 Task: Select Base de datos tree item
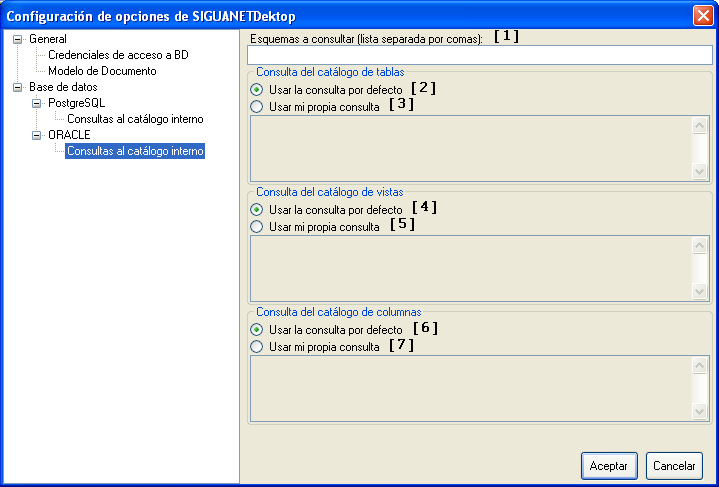[x=63, y=87]
